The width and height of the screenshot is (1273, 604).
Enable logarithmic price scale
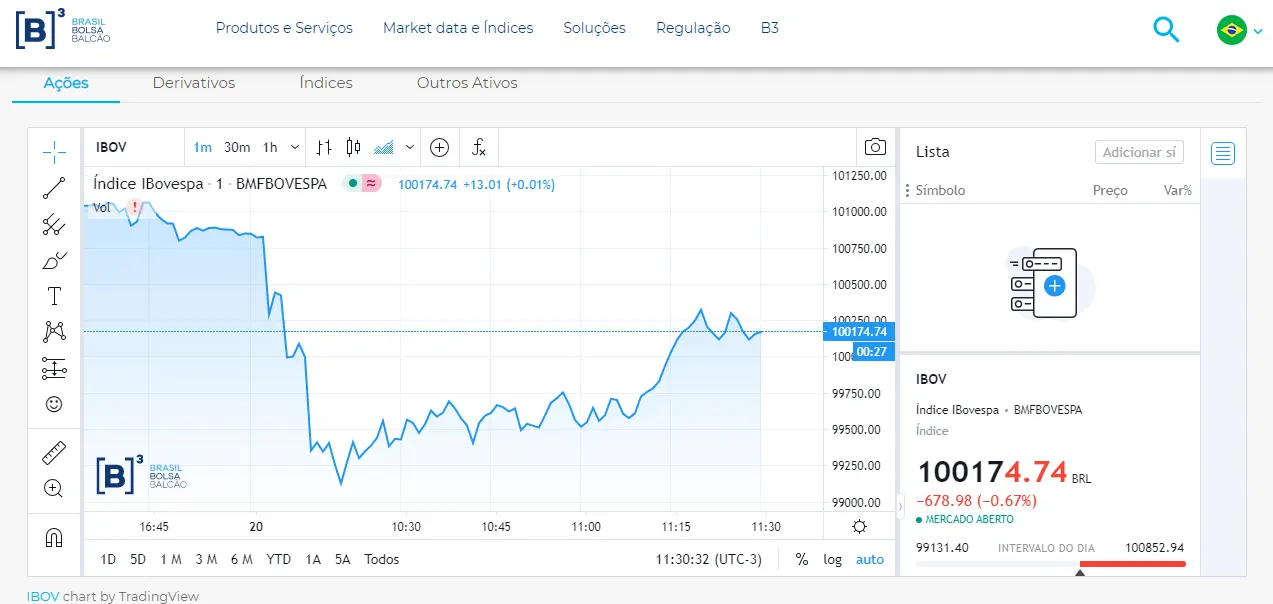(x=832, y=559)
